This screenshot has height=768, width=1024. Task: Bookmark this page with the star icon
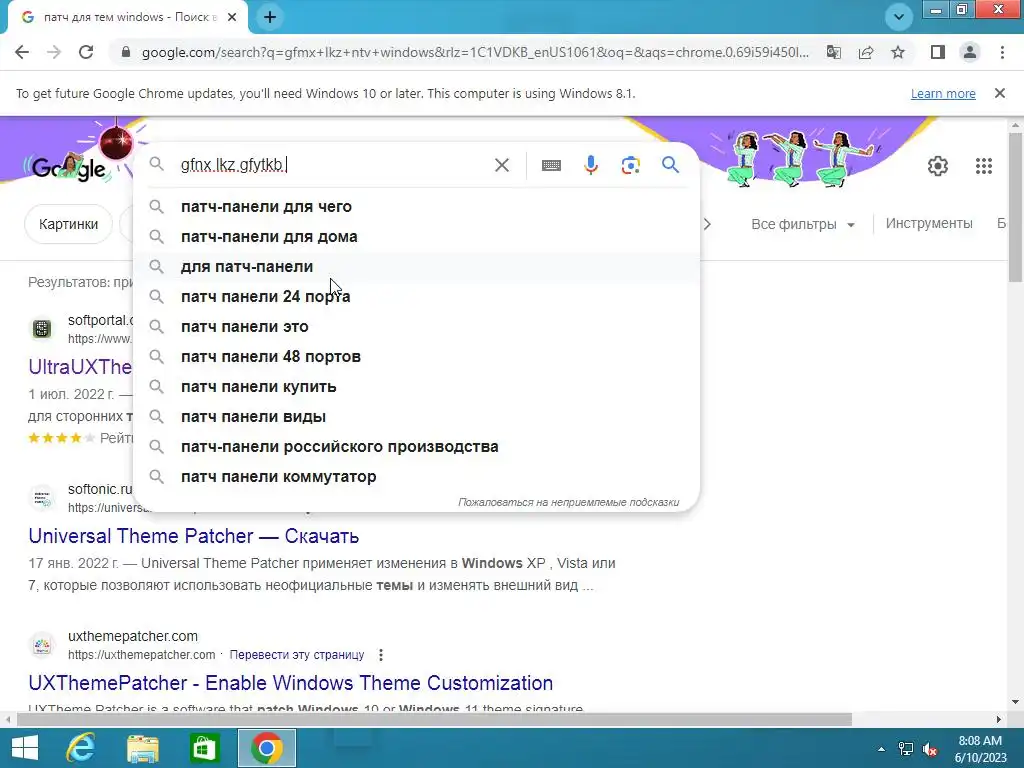(898, 52)
